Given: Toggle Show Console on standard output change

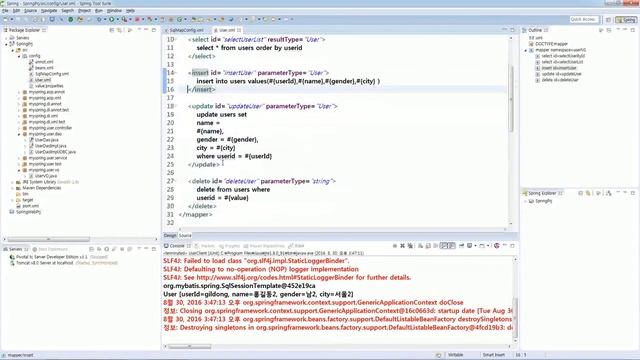Looking at the screenshot, I should click(444, 246).
